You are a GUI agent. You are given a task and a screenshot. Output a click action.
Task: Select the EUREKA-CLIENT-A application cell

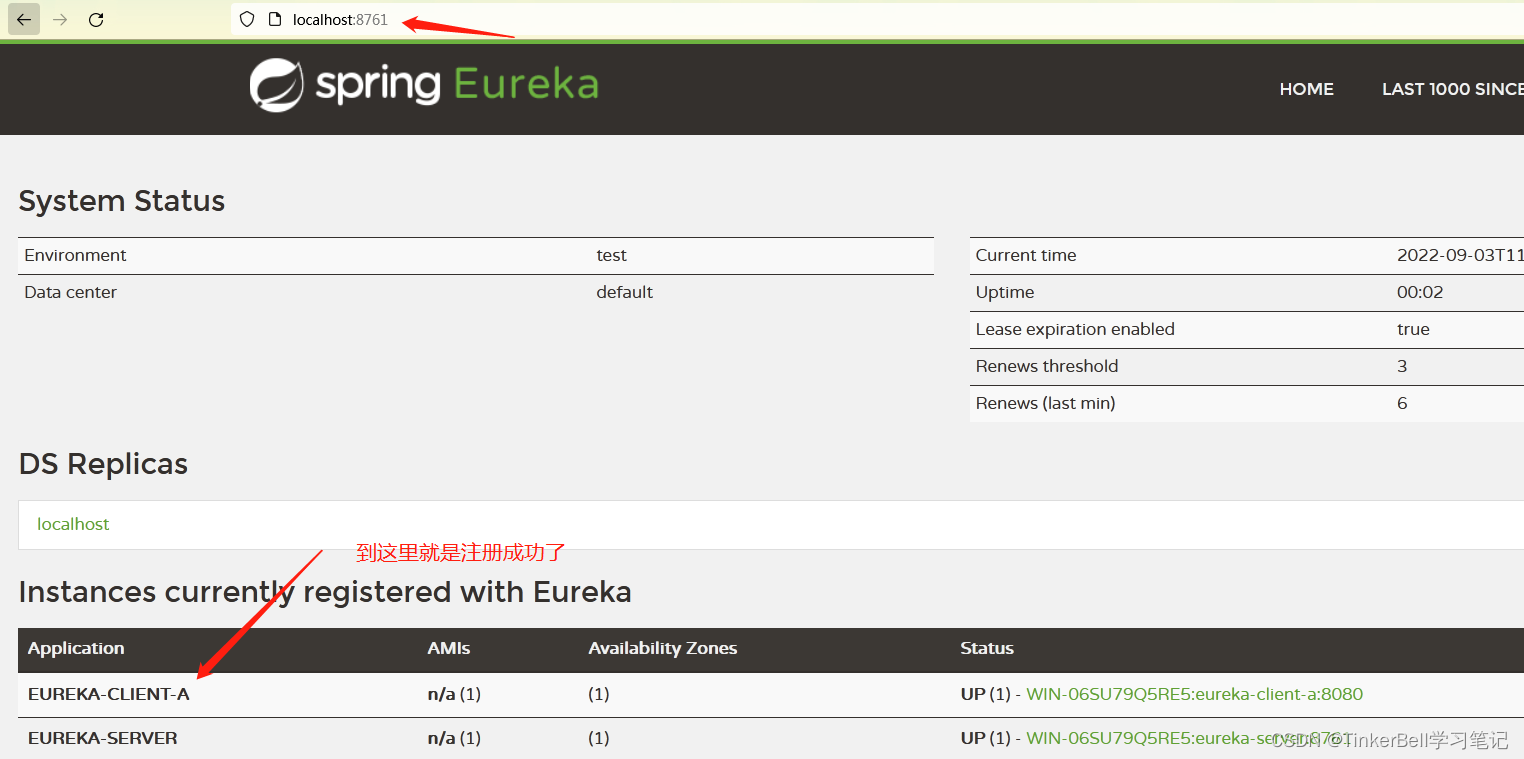108,694
